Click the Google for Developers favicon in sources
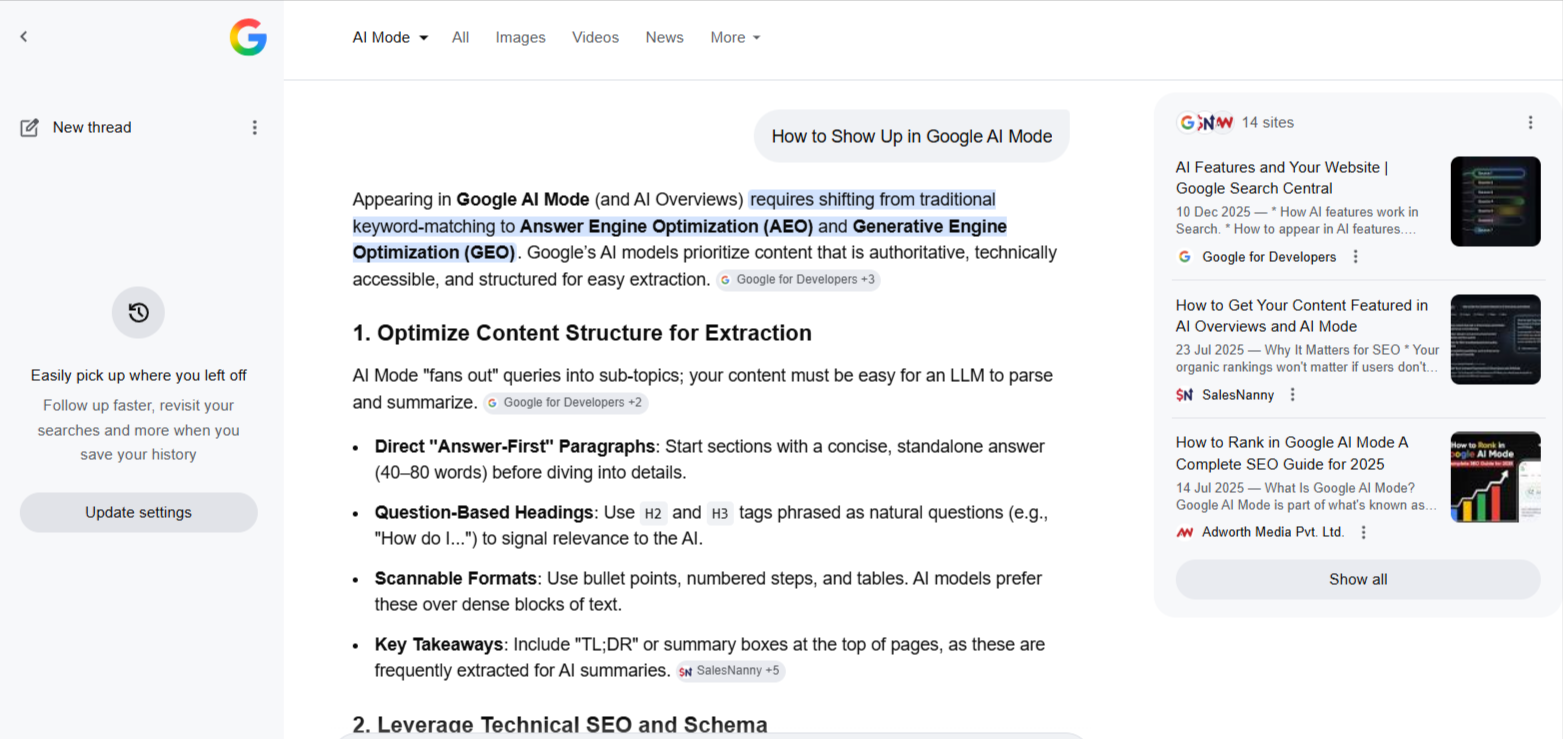This screenshot has width=1563, height=739. [x=1185, y=257]
